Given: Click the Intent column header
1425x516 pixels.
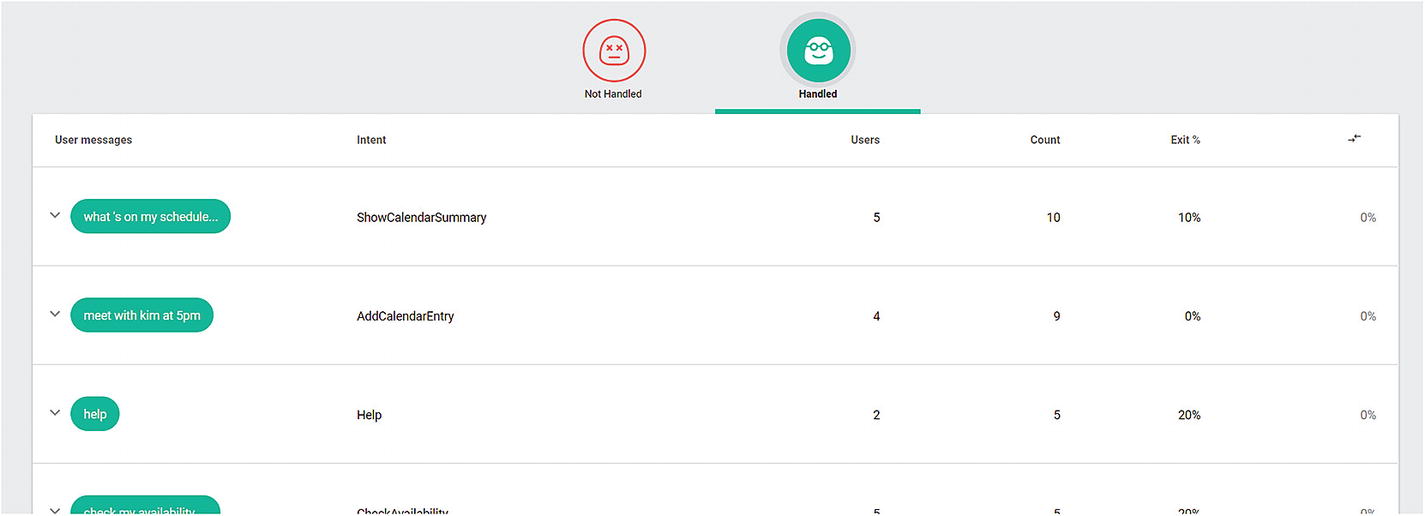Looking at the screenshot, I should 371,140.
